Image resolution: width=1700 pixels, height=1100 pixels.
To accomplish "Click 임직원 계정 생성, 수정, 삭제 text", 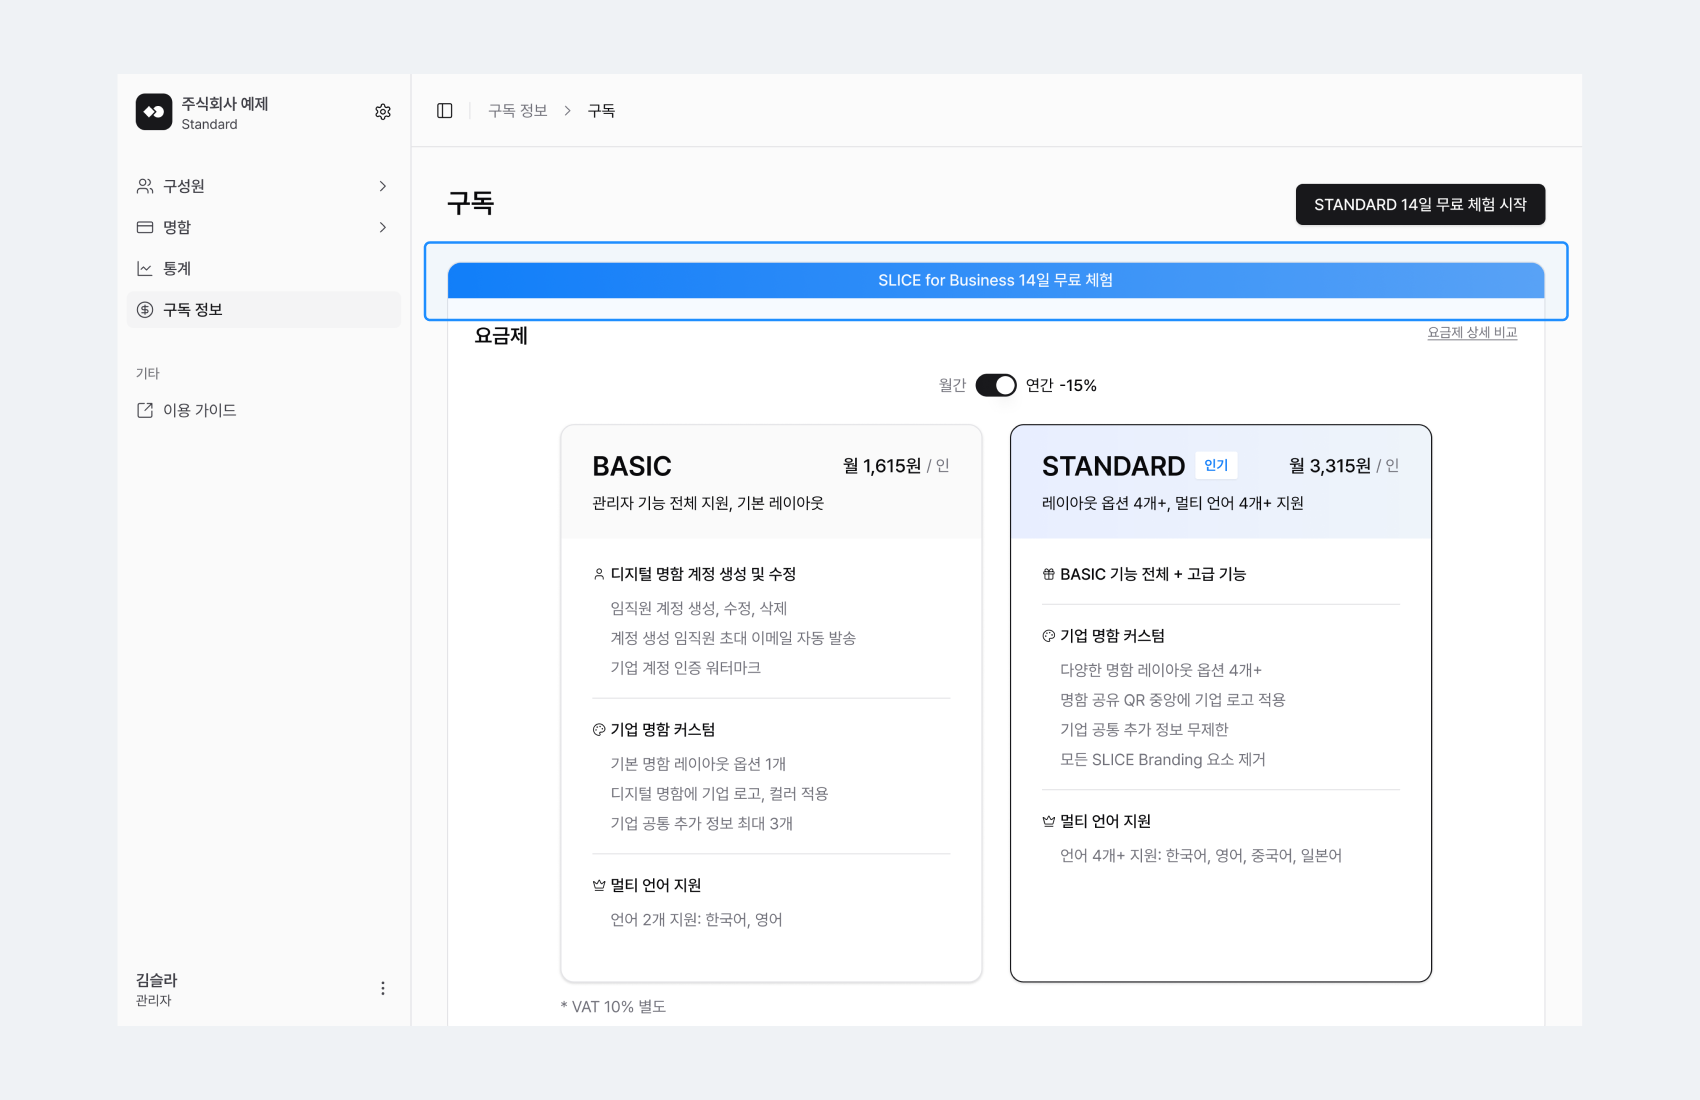I will (x=699, y=608).
